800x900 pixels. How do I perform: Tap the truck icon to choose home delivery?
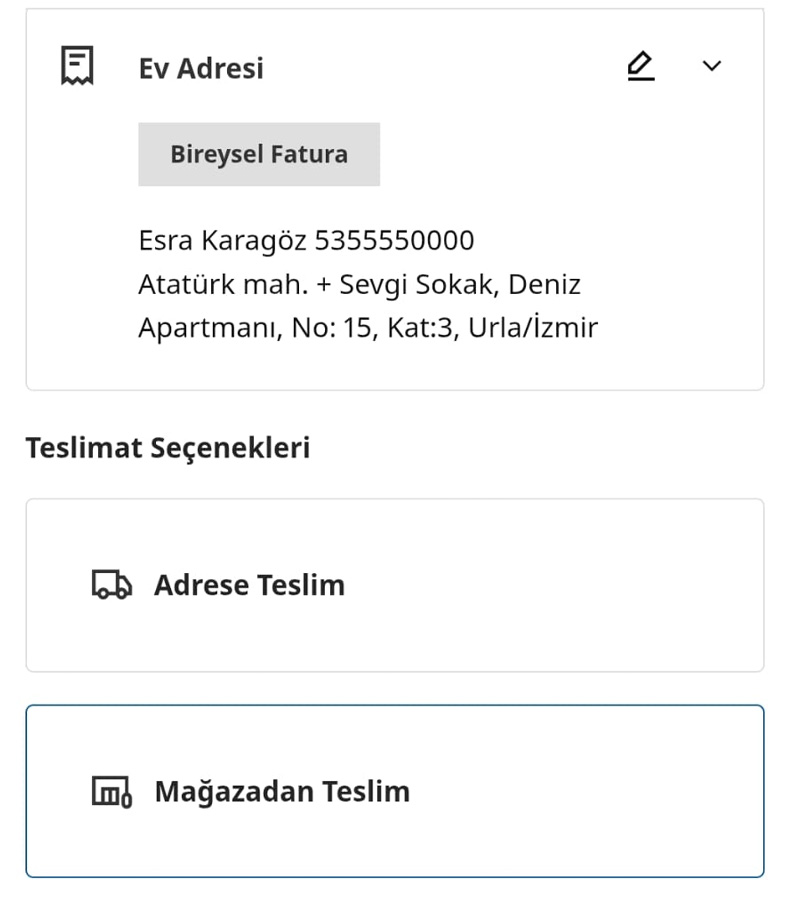pyautogui.click(x=113, y=585)
